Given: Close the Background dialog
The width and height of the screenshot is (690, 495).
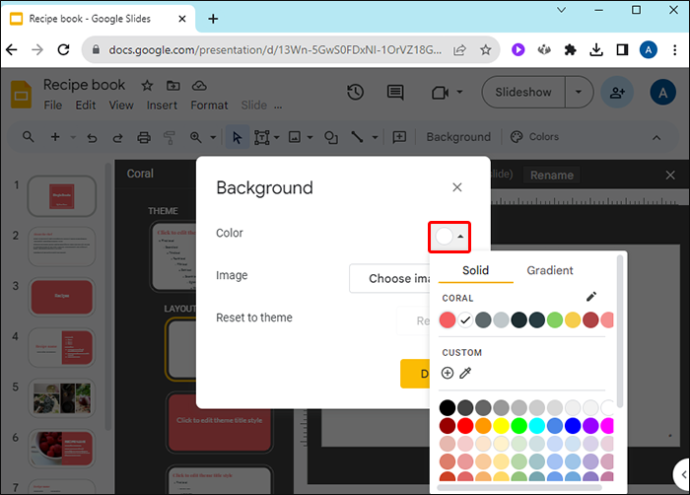Looking at the screenshot, I should coord(457,187).
